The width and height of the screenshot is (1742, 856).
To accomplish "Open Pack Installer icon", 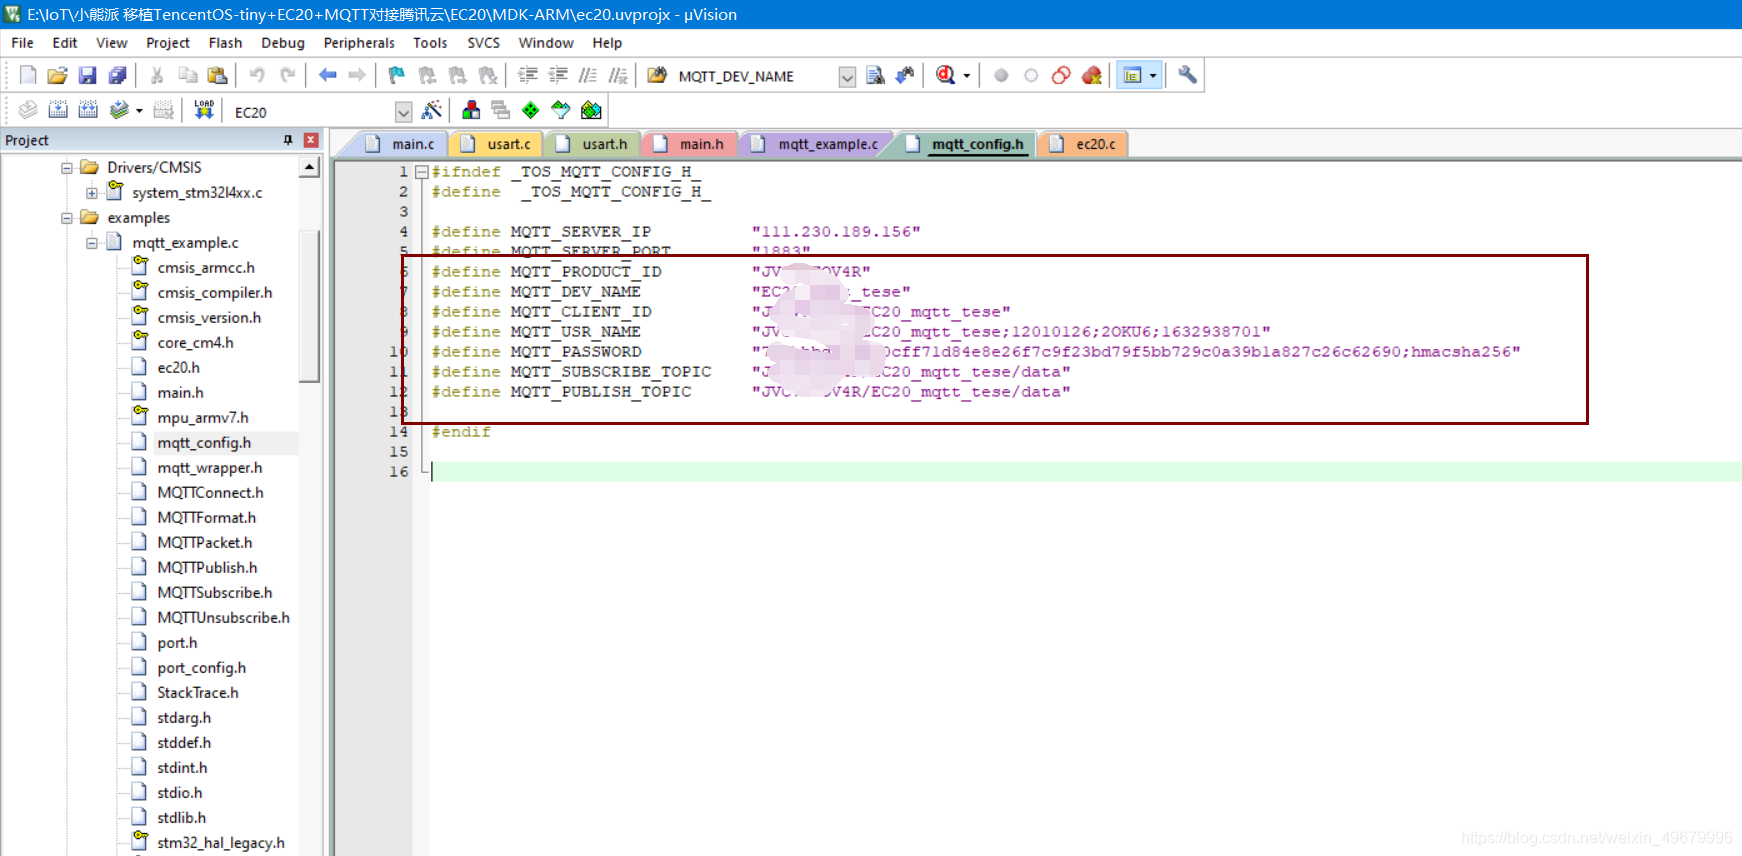I will tap(591, 110).
